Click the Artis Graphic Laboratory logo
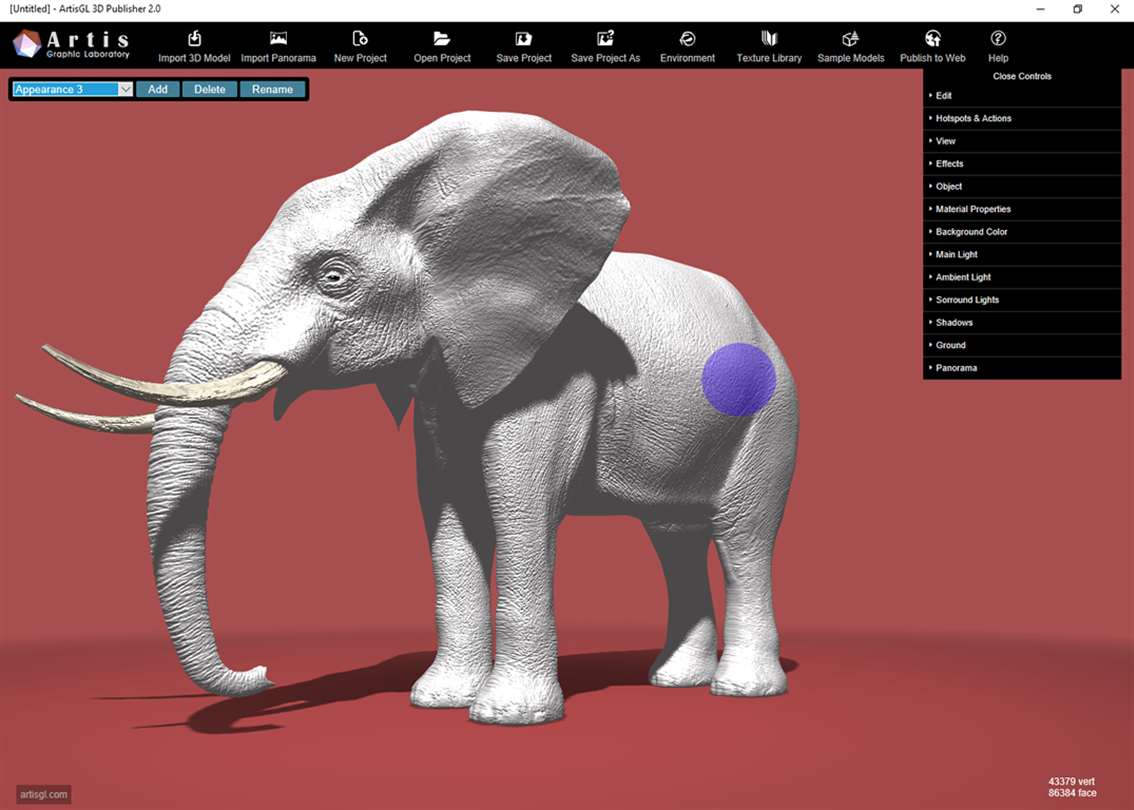 click(x=71, y=44)
